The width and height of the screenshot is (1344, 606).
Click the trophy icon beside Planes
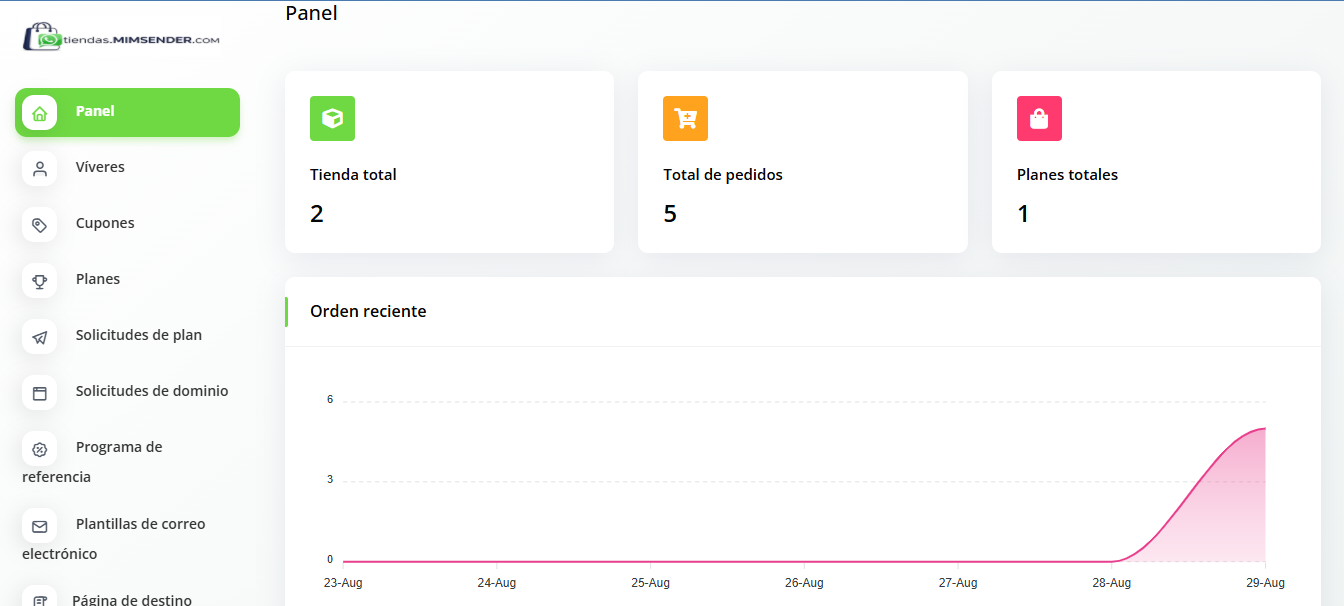coord(40,280)
